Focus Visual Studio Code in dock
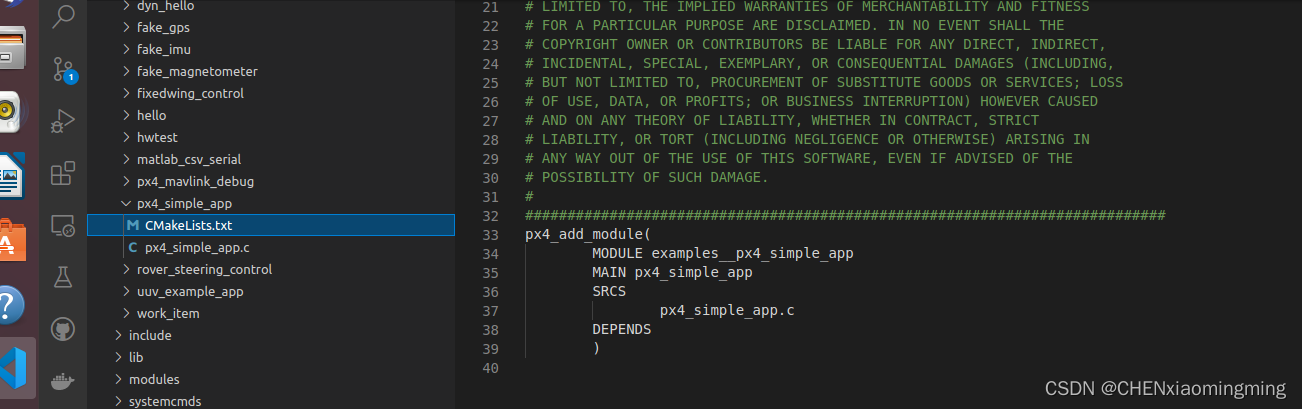The image size is (1302, 409). (x=12, y=370)
